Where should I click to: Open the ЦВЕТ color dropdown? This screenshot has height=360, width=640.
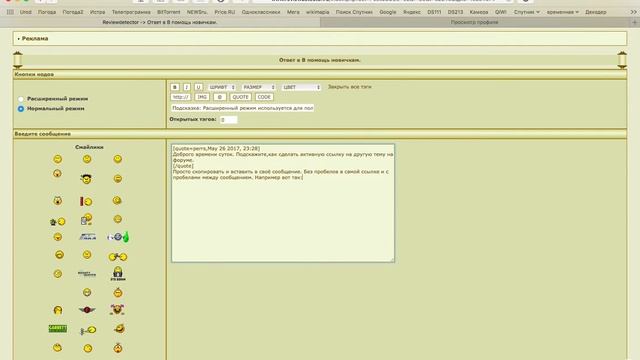click(x=301, y=87)
